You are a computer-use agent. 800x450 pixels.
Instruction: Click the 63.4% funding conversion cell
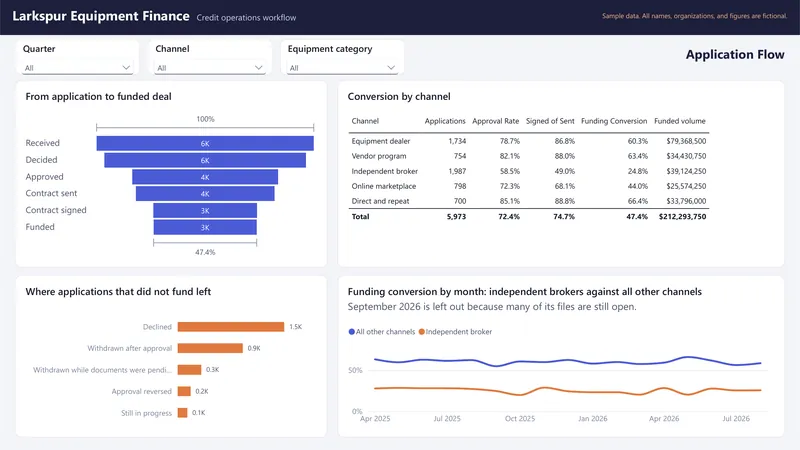click(x=638, y=156)
